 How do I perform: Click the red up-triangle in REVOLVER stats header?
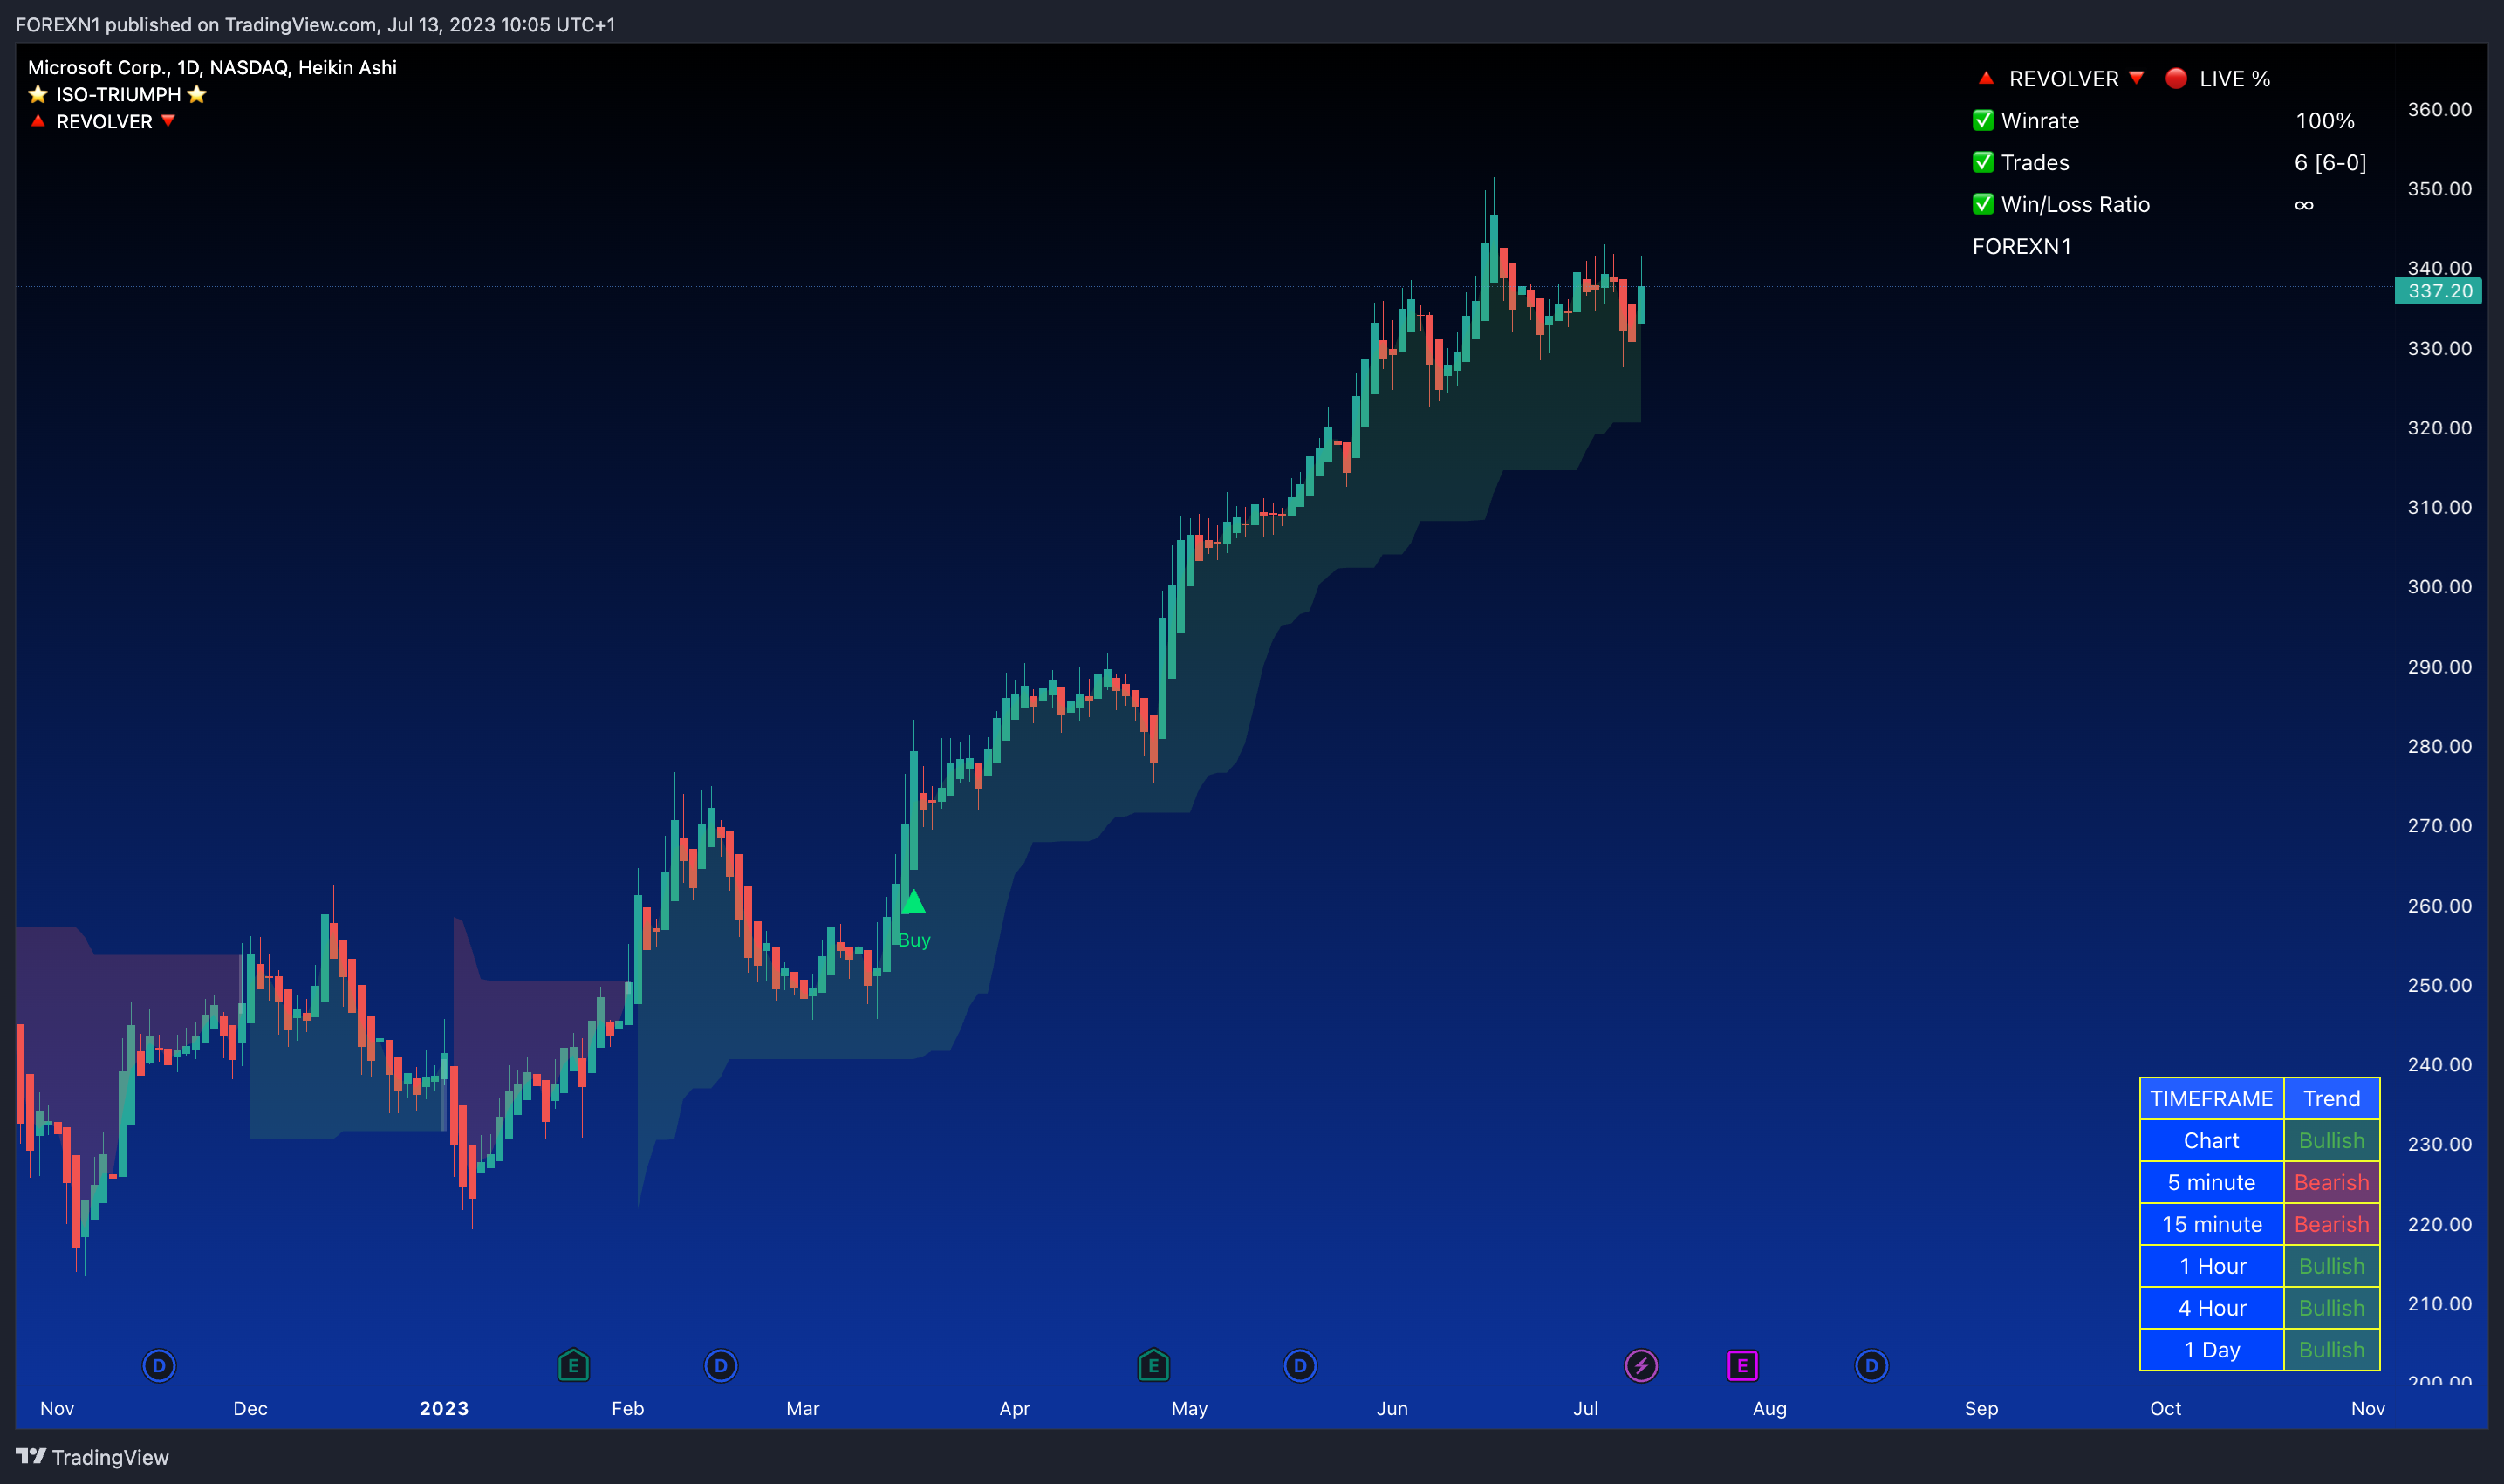click(x=1986, y=78)
